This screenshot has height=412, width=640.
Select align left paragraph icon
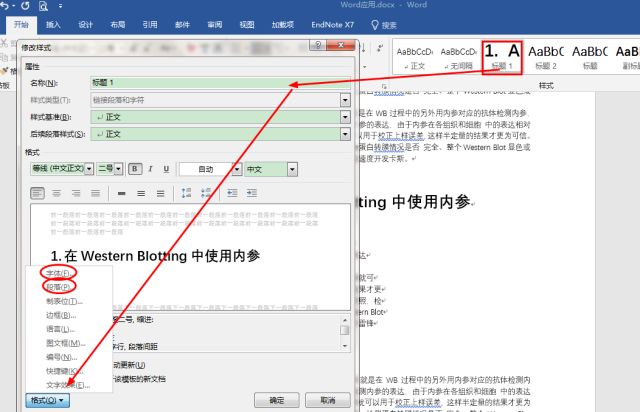pyautogui.click(x=38, y=193)
